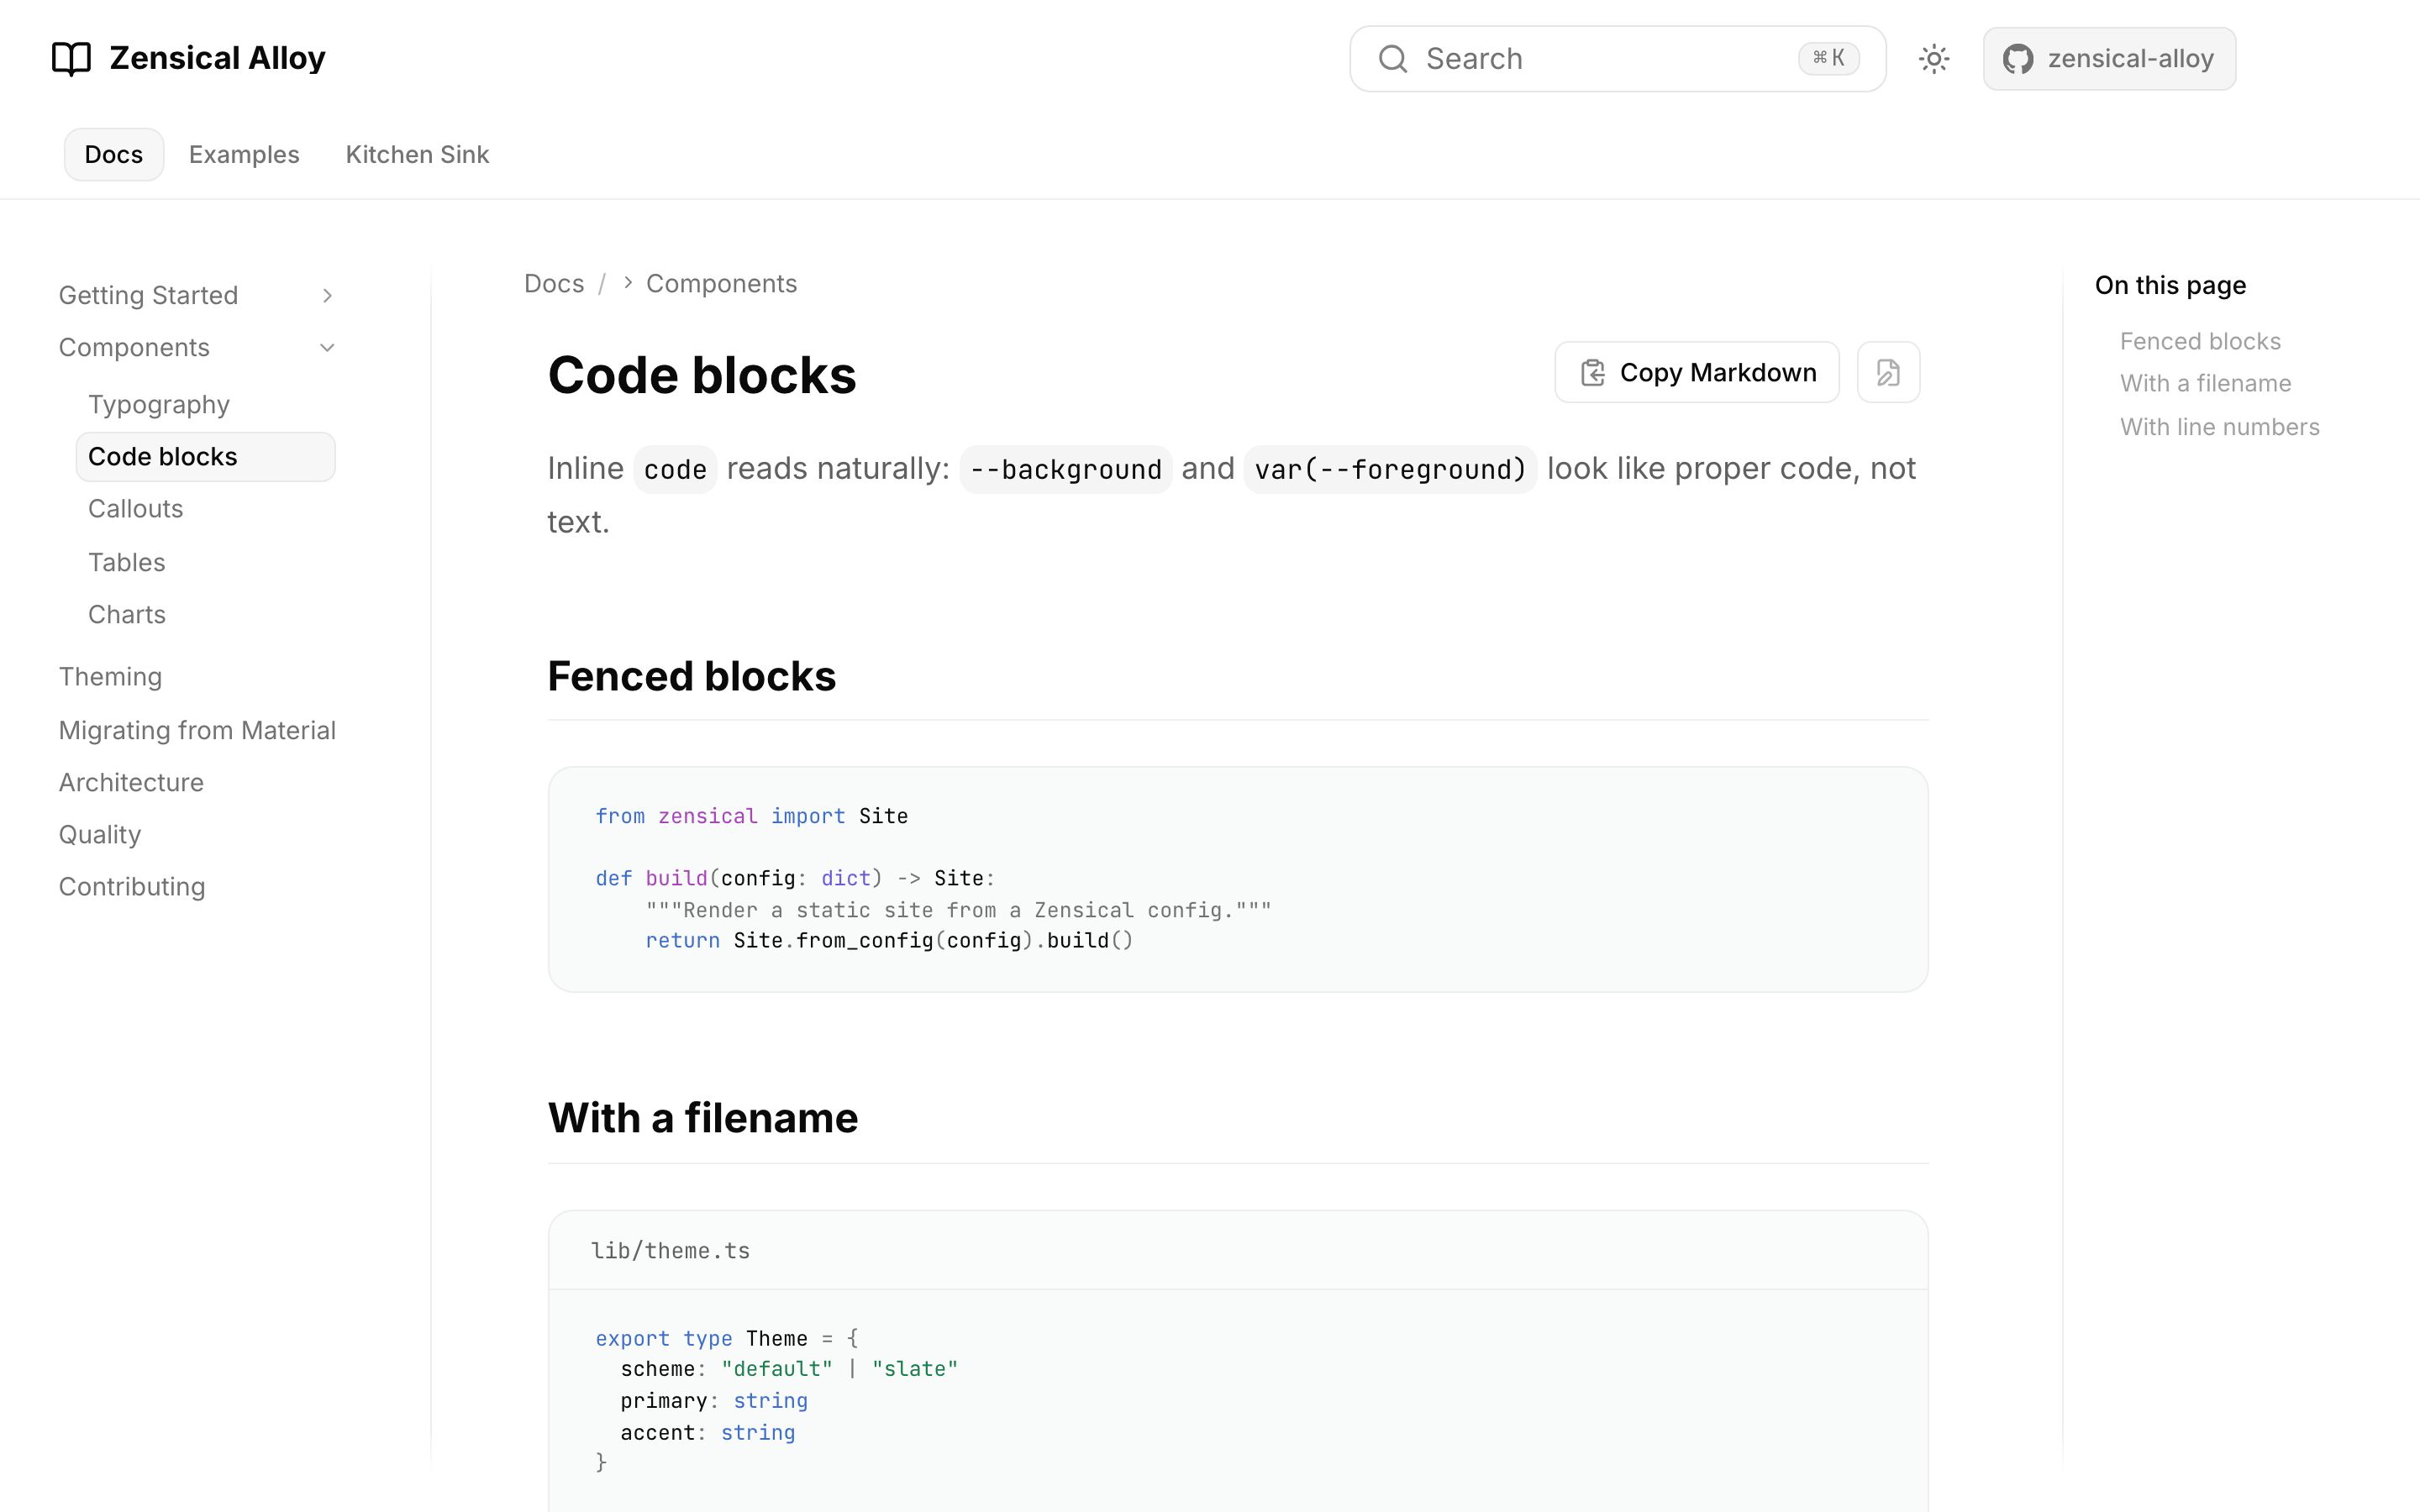This screenshot has width=2420, height=1512.
Task: Click the Zensical Alloy book logo icon
Action: pyautogui.click(x=71, y=59)
